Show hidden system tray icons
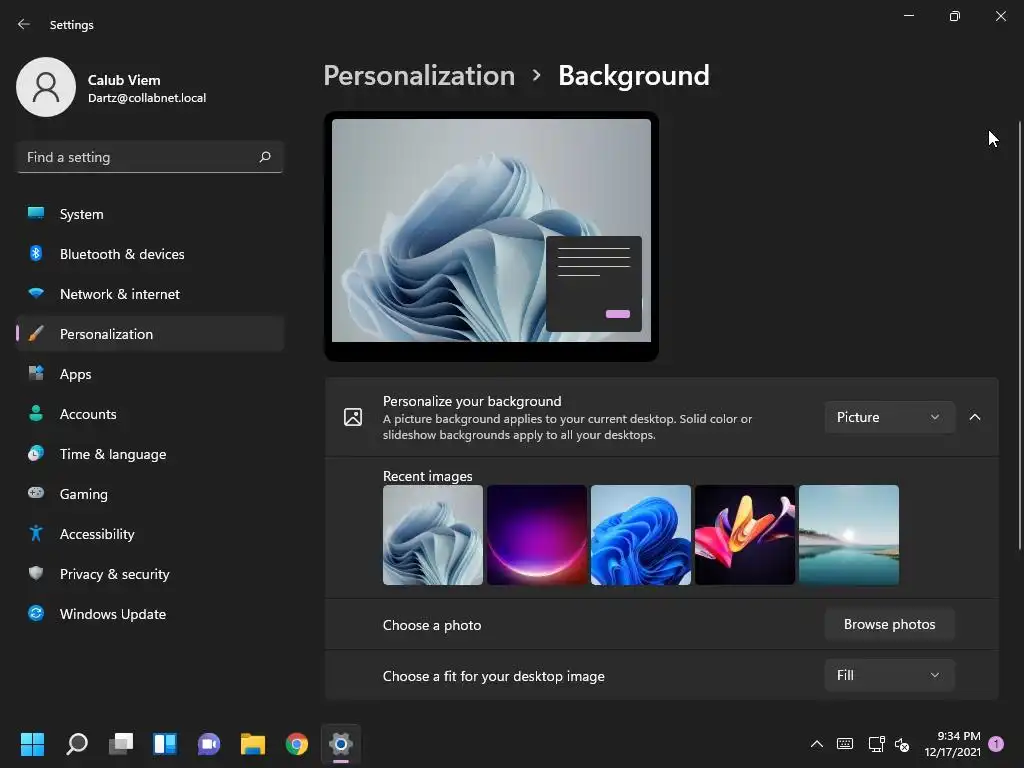 (816, 744)
